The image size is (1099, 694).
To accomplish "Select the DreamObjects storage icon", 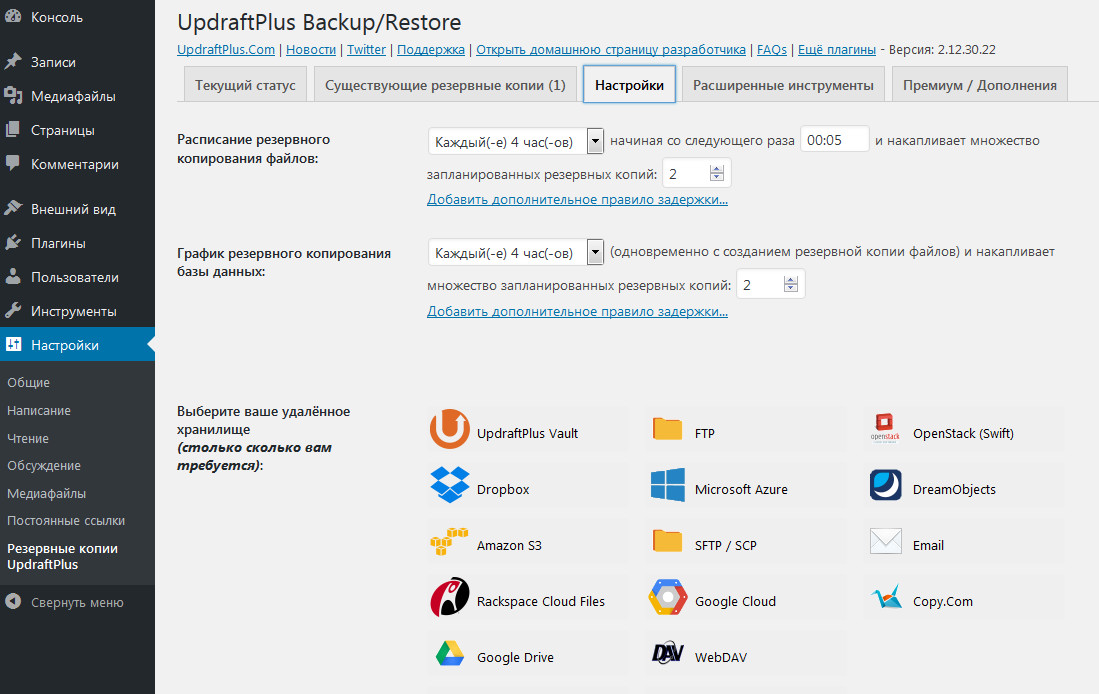I will pos(886,486).
